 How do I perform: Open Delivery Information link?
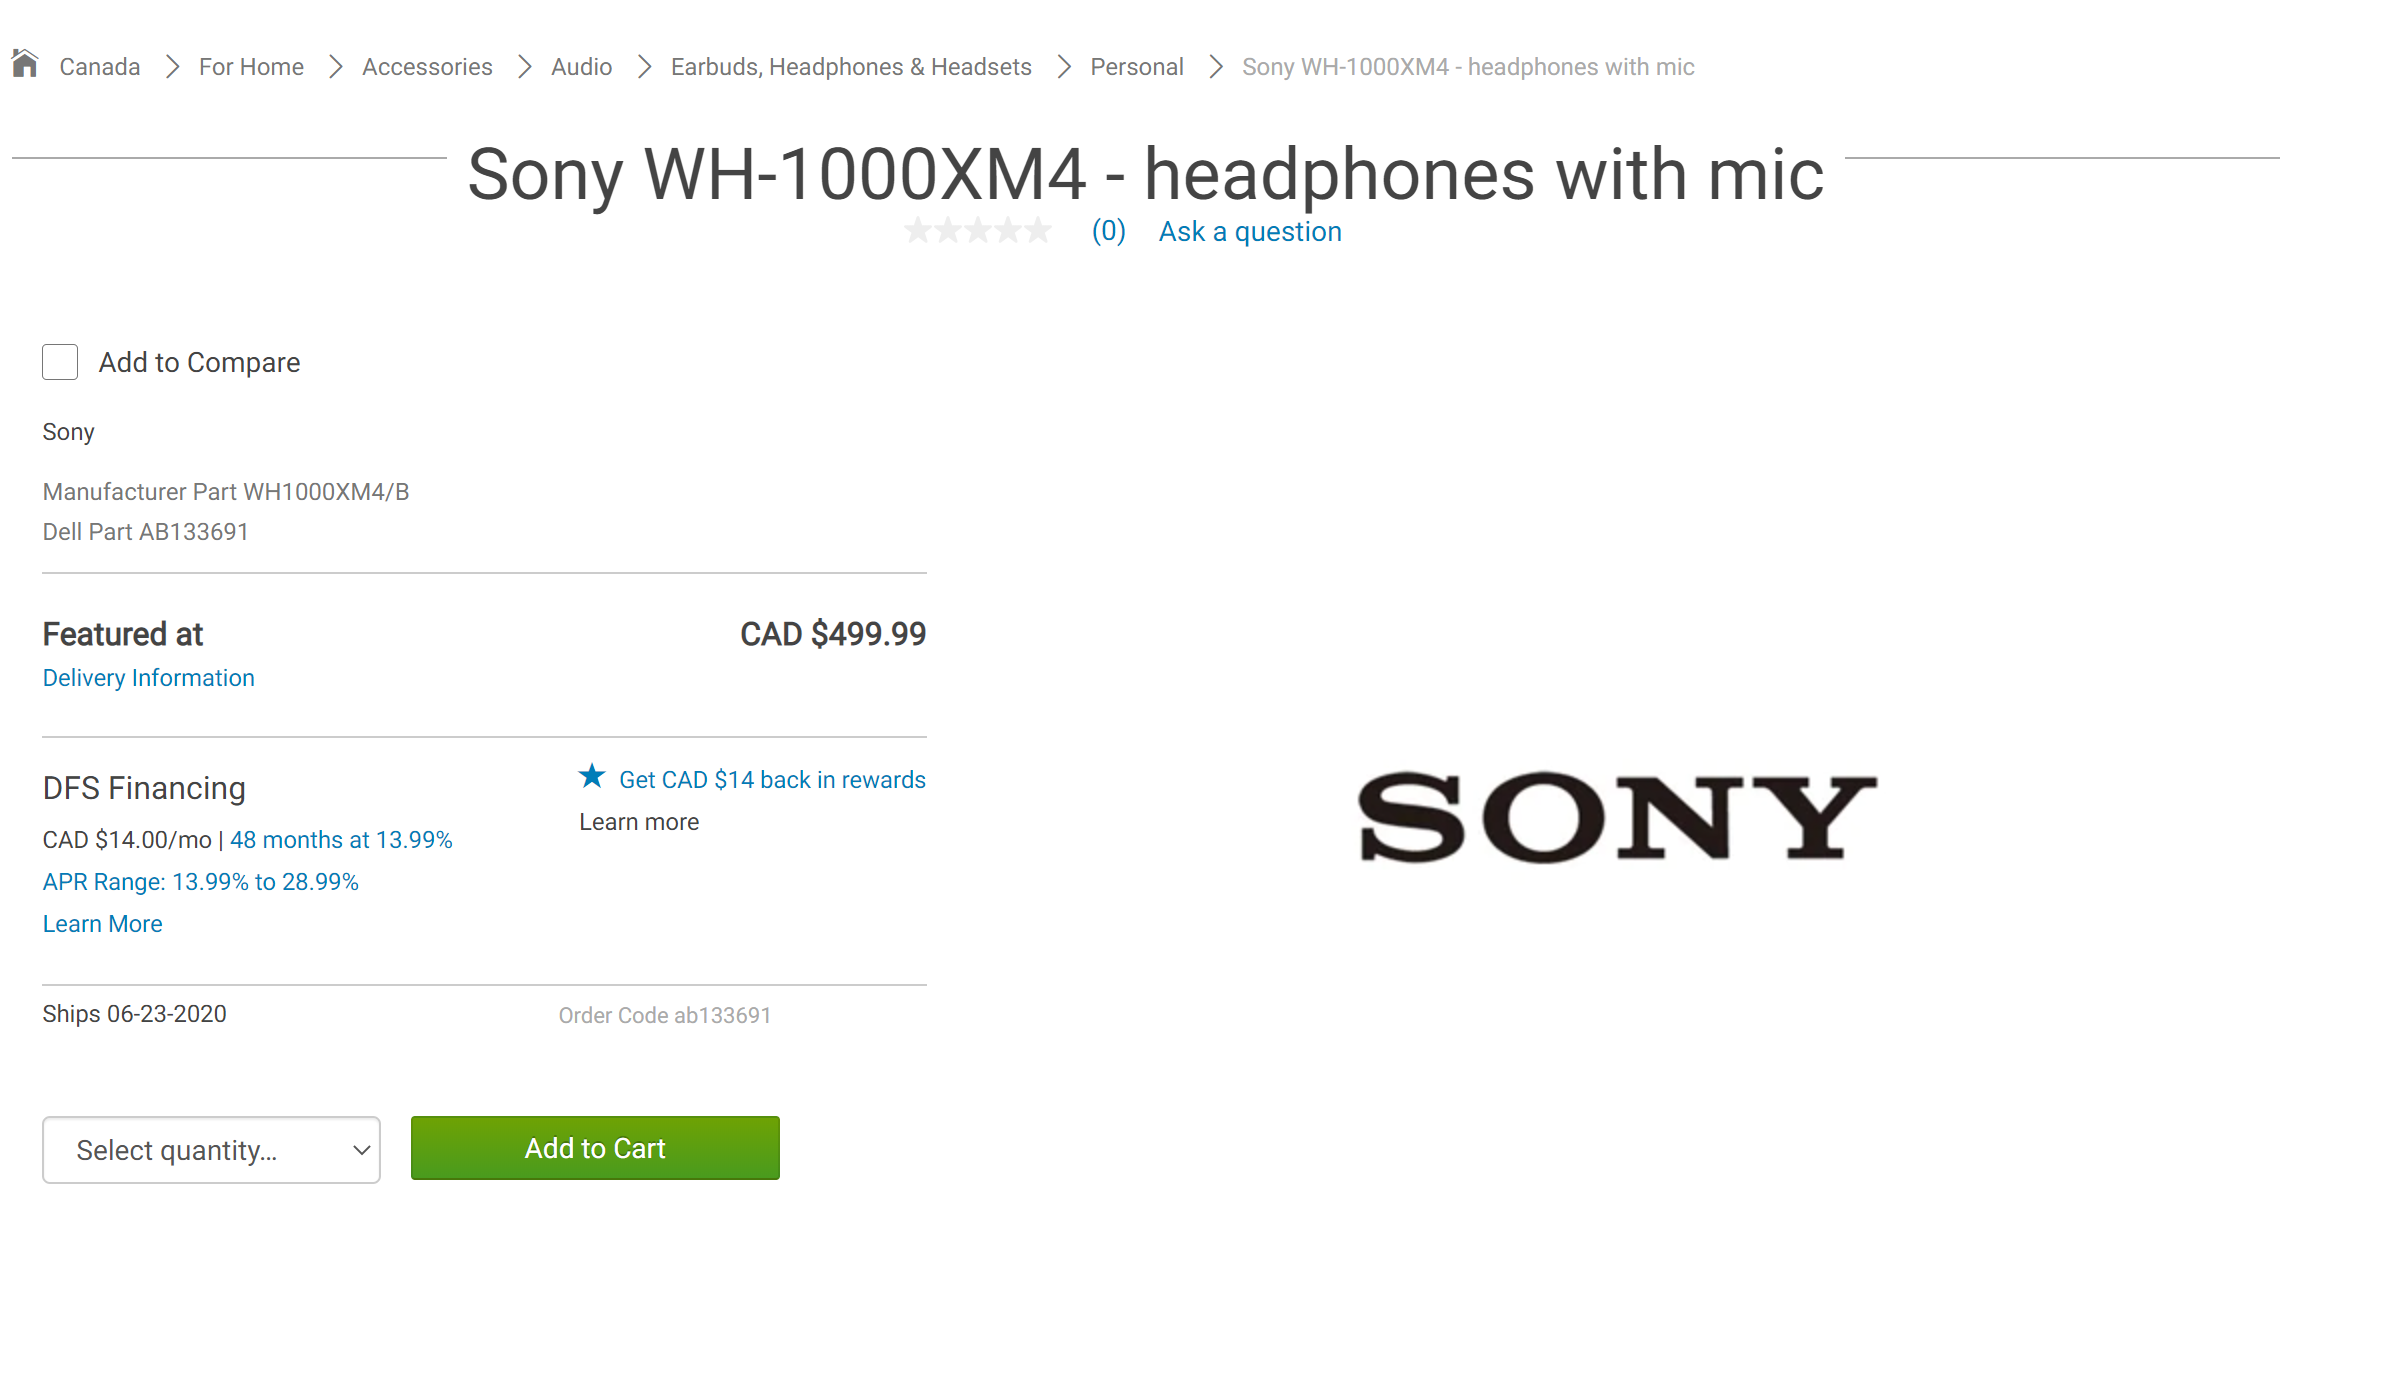coord(148,678)
